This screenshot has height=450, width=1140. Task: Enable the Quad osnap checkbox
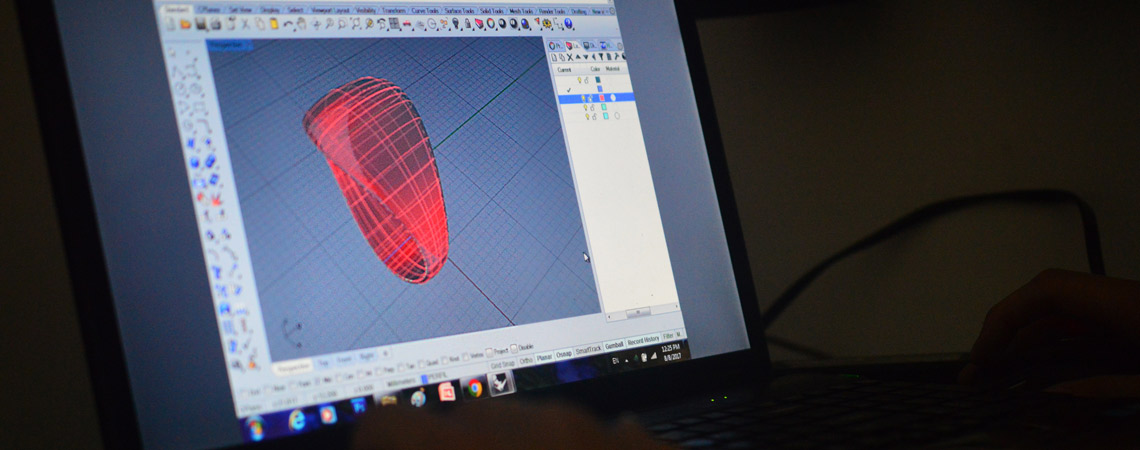pos(422,363)
